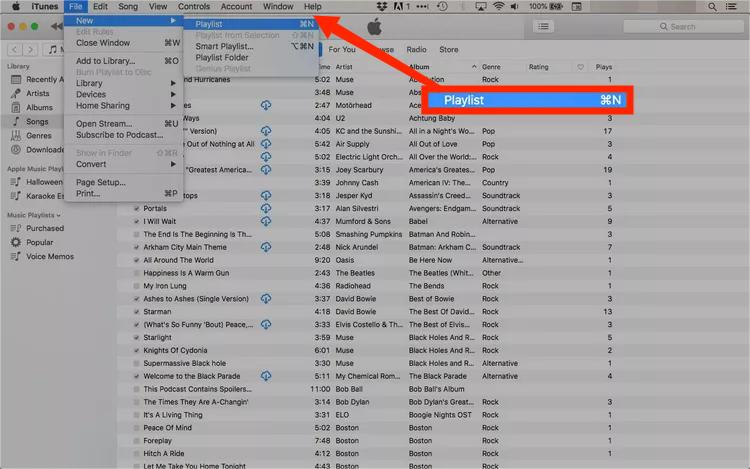
Task: Choose Playlist in the New submenu
Action: click(251, 24)
